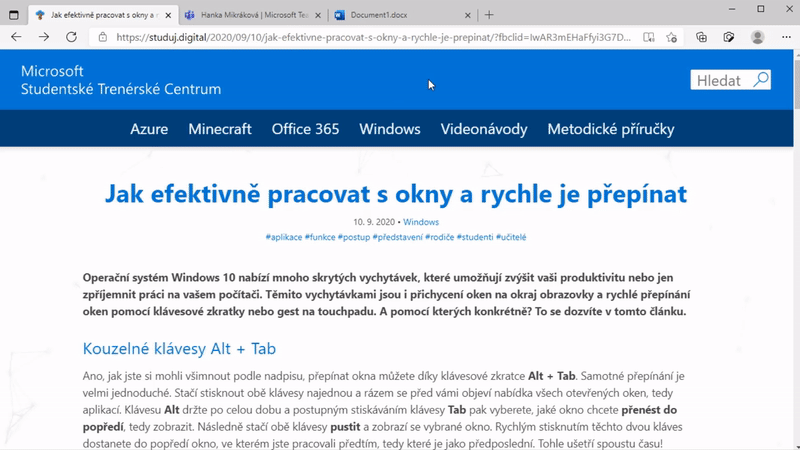
Task: Click the browser Back arrow
Action: (16, 37)
